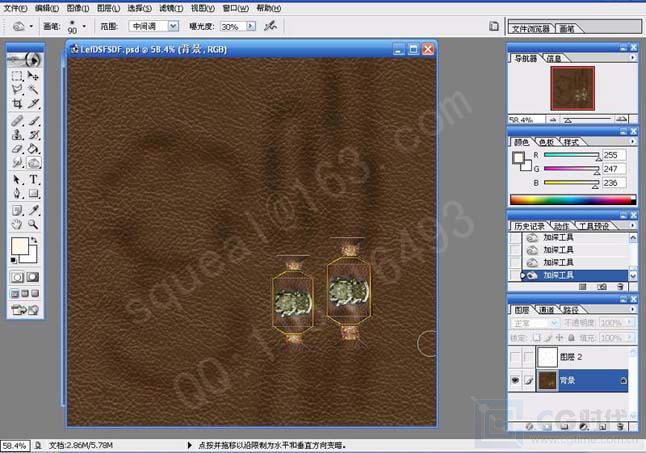Open the 文件(F) File menu
The height and width of the screenshot is (453, 646).
[x=16, y=8]
